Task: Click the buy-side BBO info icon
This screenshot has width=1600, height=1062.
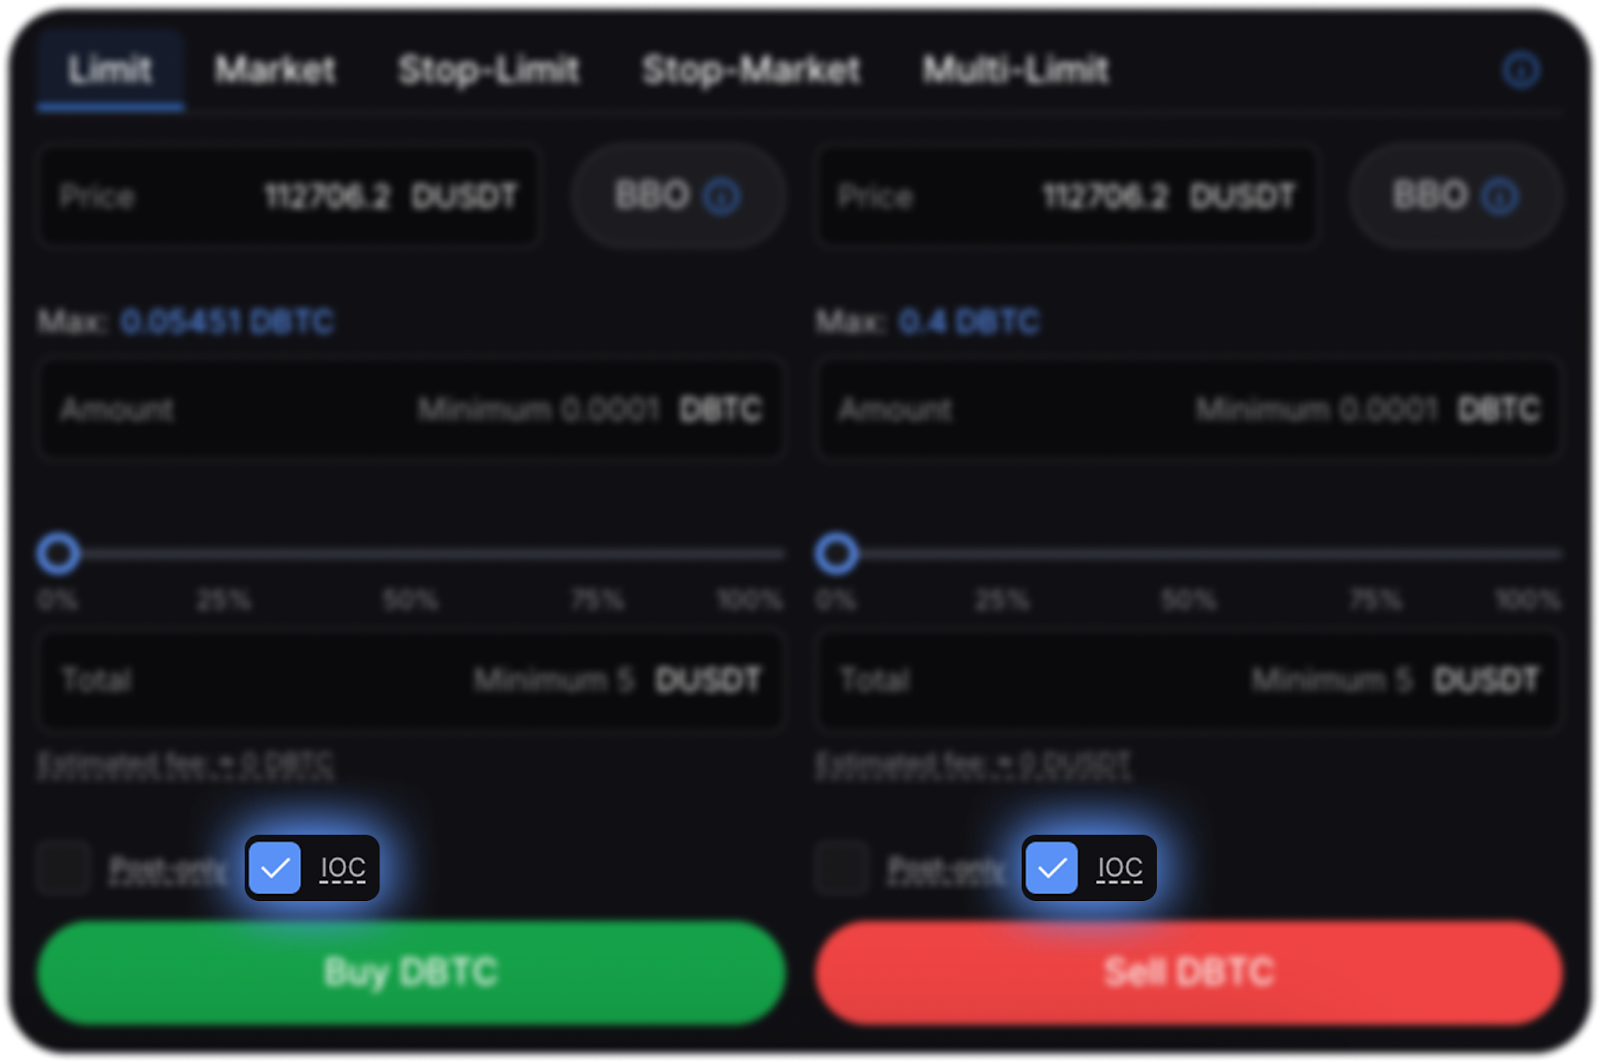Action: tap(721, 196)
